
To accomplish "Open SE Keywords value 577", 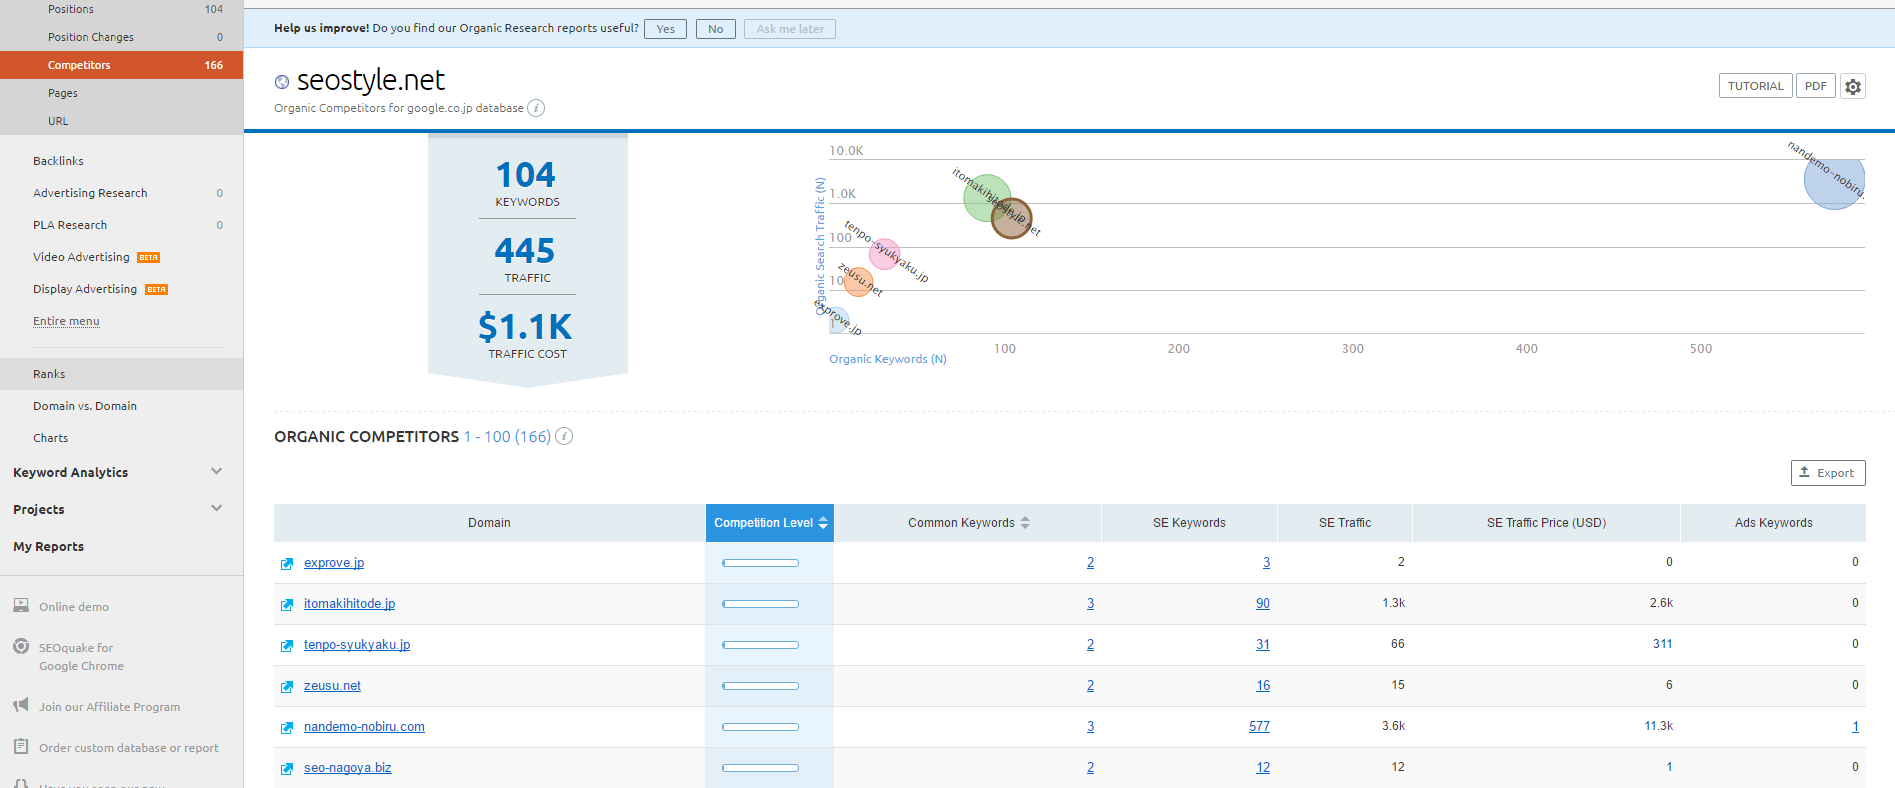I will pos(1259,727).
